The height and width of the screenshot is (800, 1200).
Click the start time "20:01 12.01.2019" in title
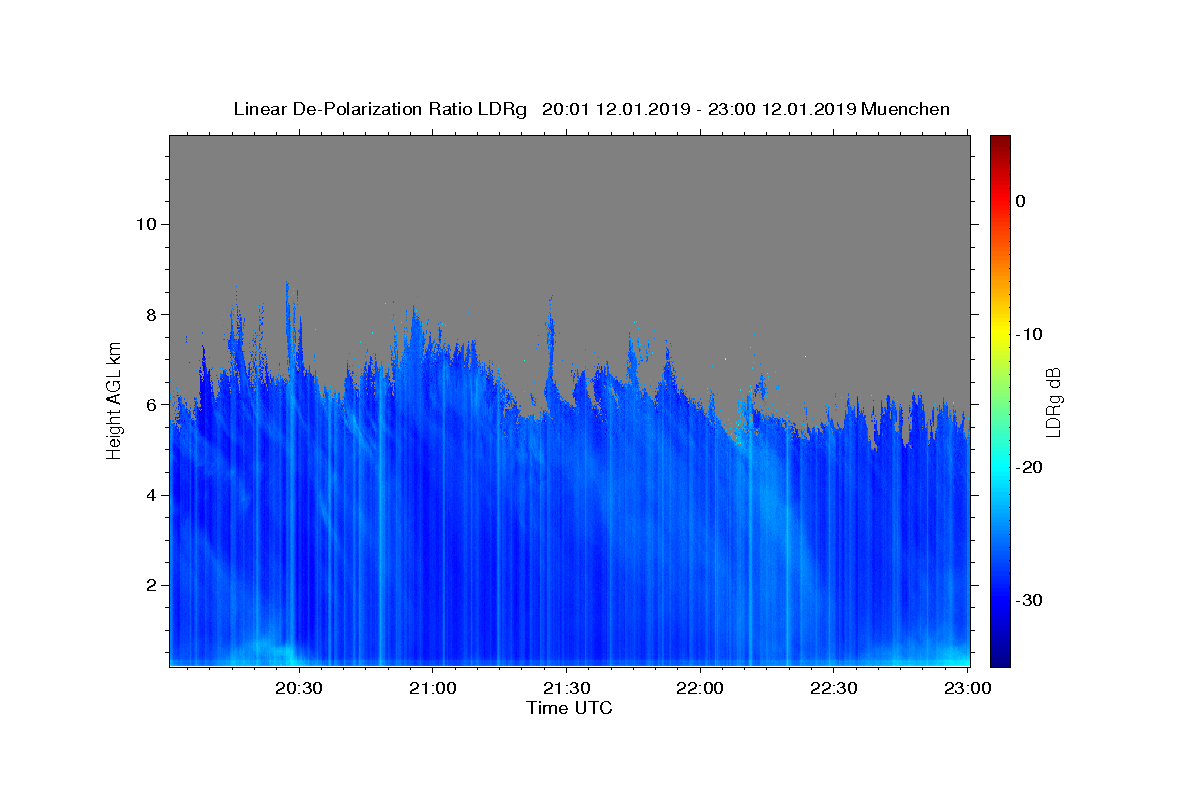[615, 109]
